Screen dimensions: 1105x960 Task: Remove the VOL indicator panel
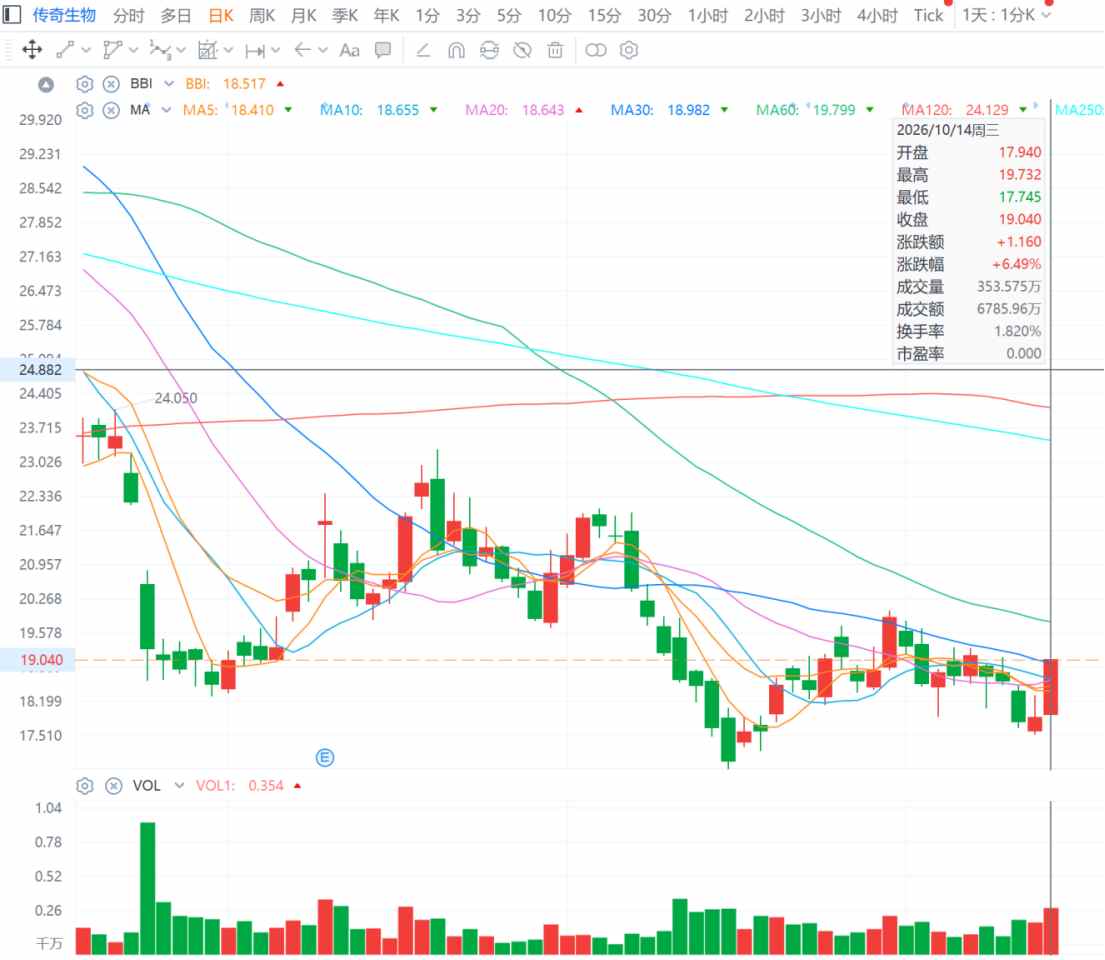(113, 785)
